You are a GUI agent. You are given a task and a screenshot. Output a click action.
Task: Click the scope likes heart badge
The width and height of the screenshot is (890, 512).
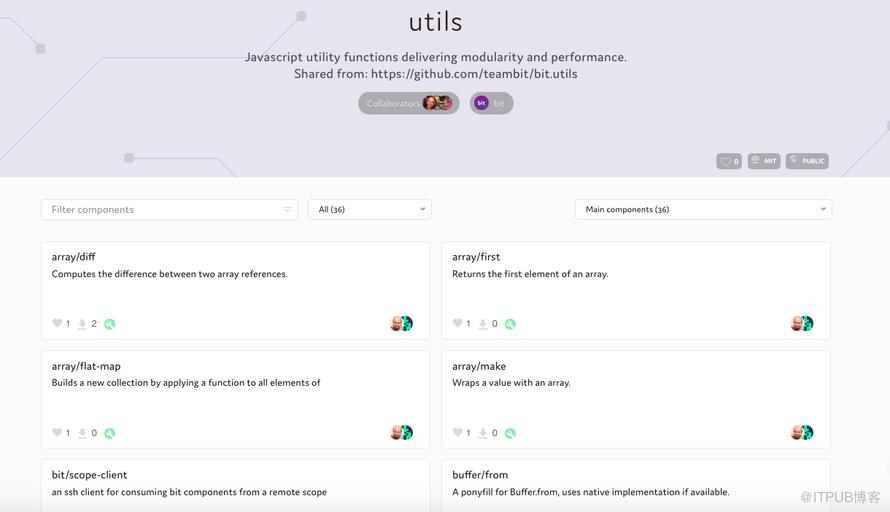729,161
